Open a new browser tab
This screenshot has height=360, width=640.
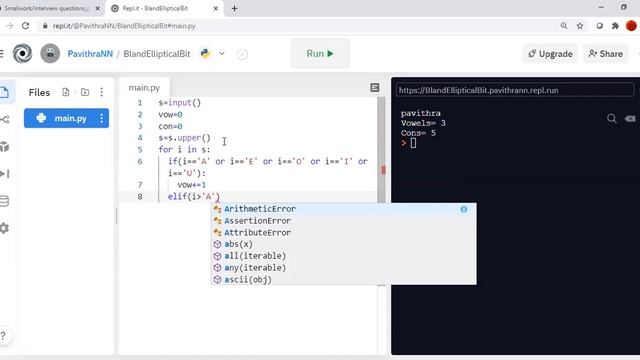[x=234, y=8]
